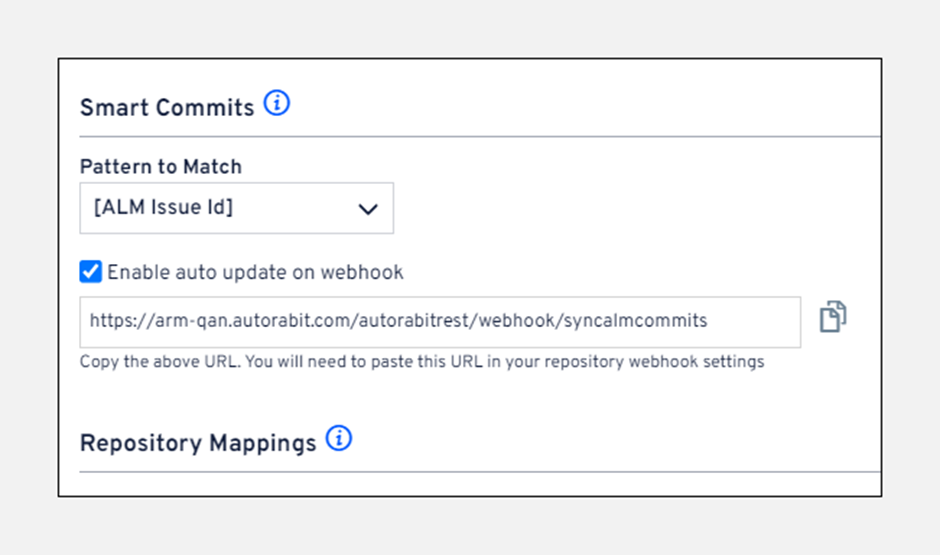940x555 pixels.
Task: Click the 'Copy the above URL' helper text
Action: [150, 362]
